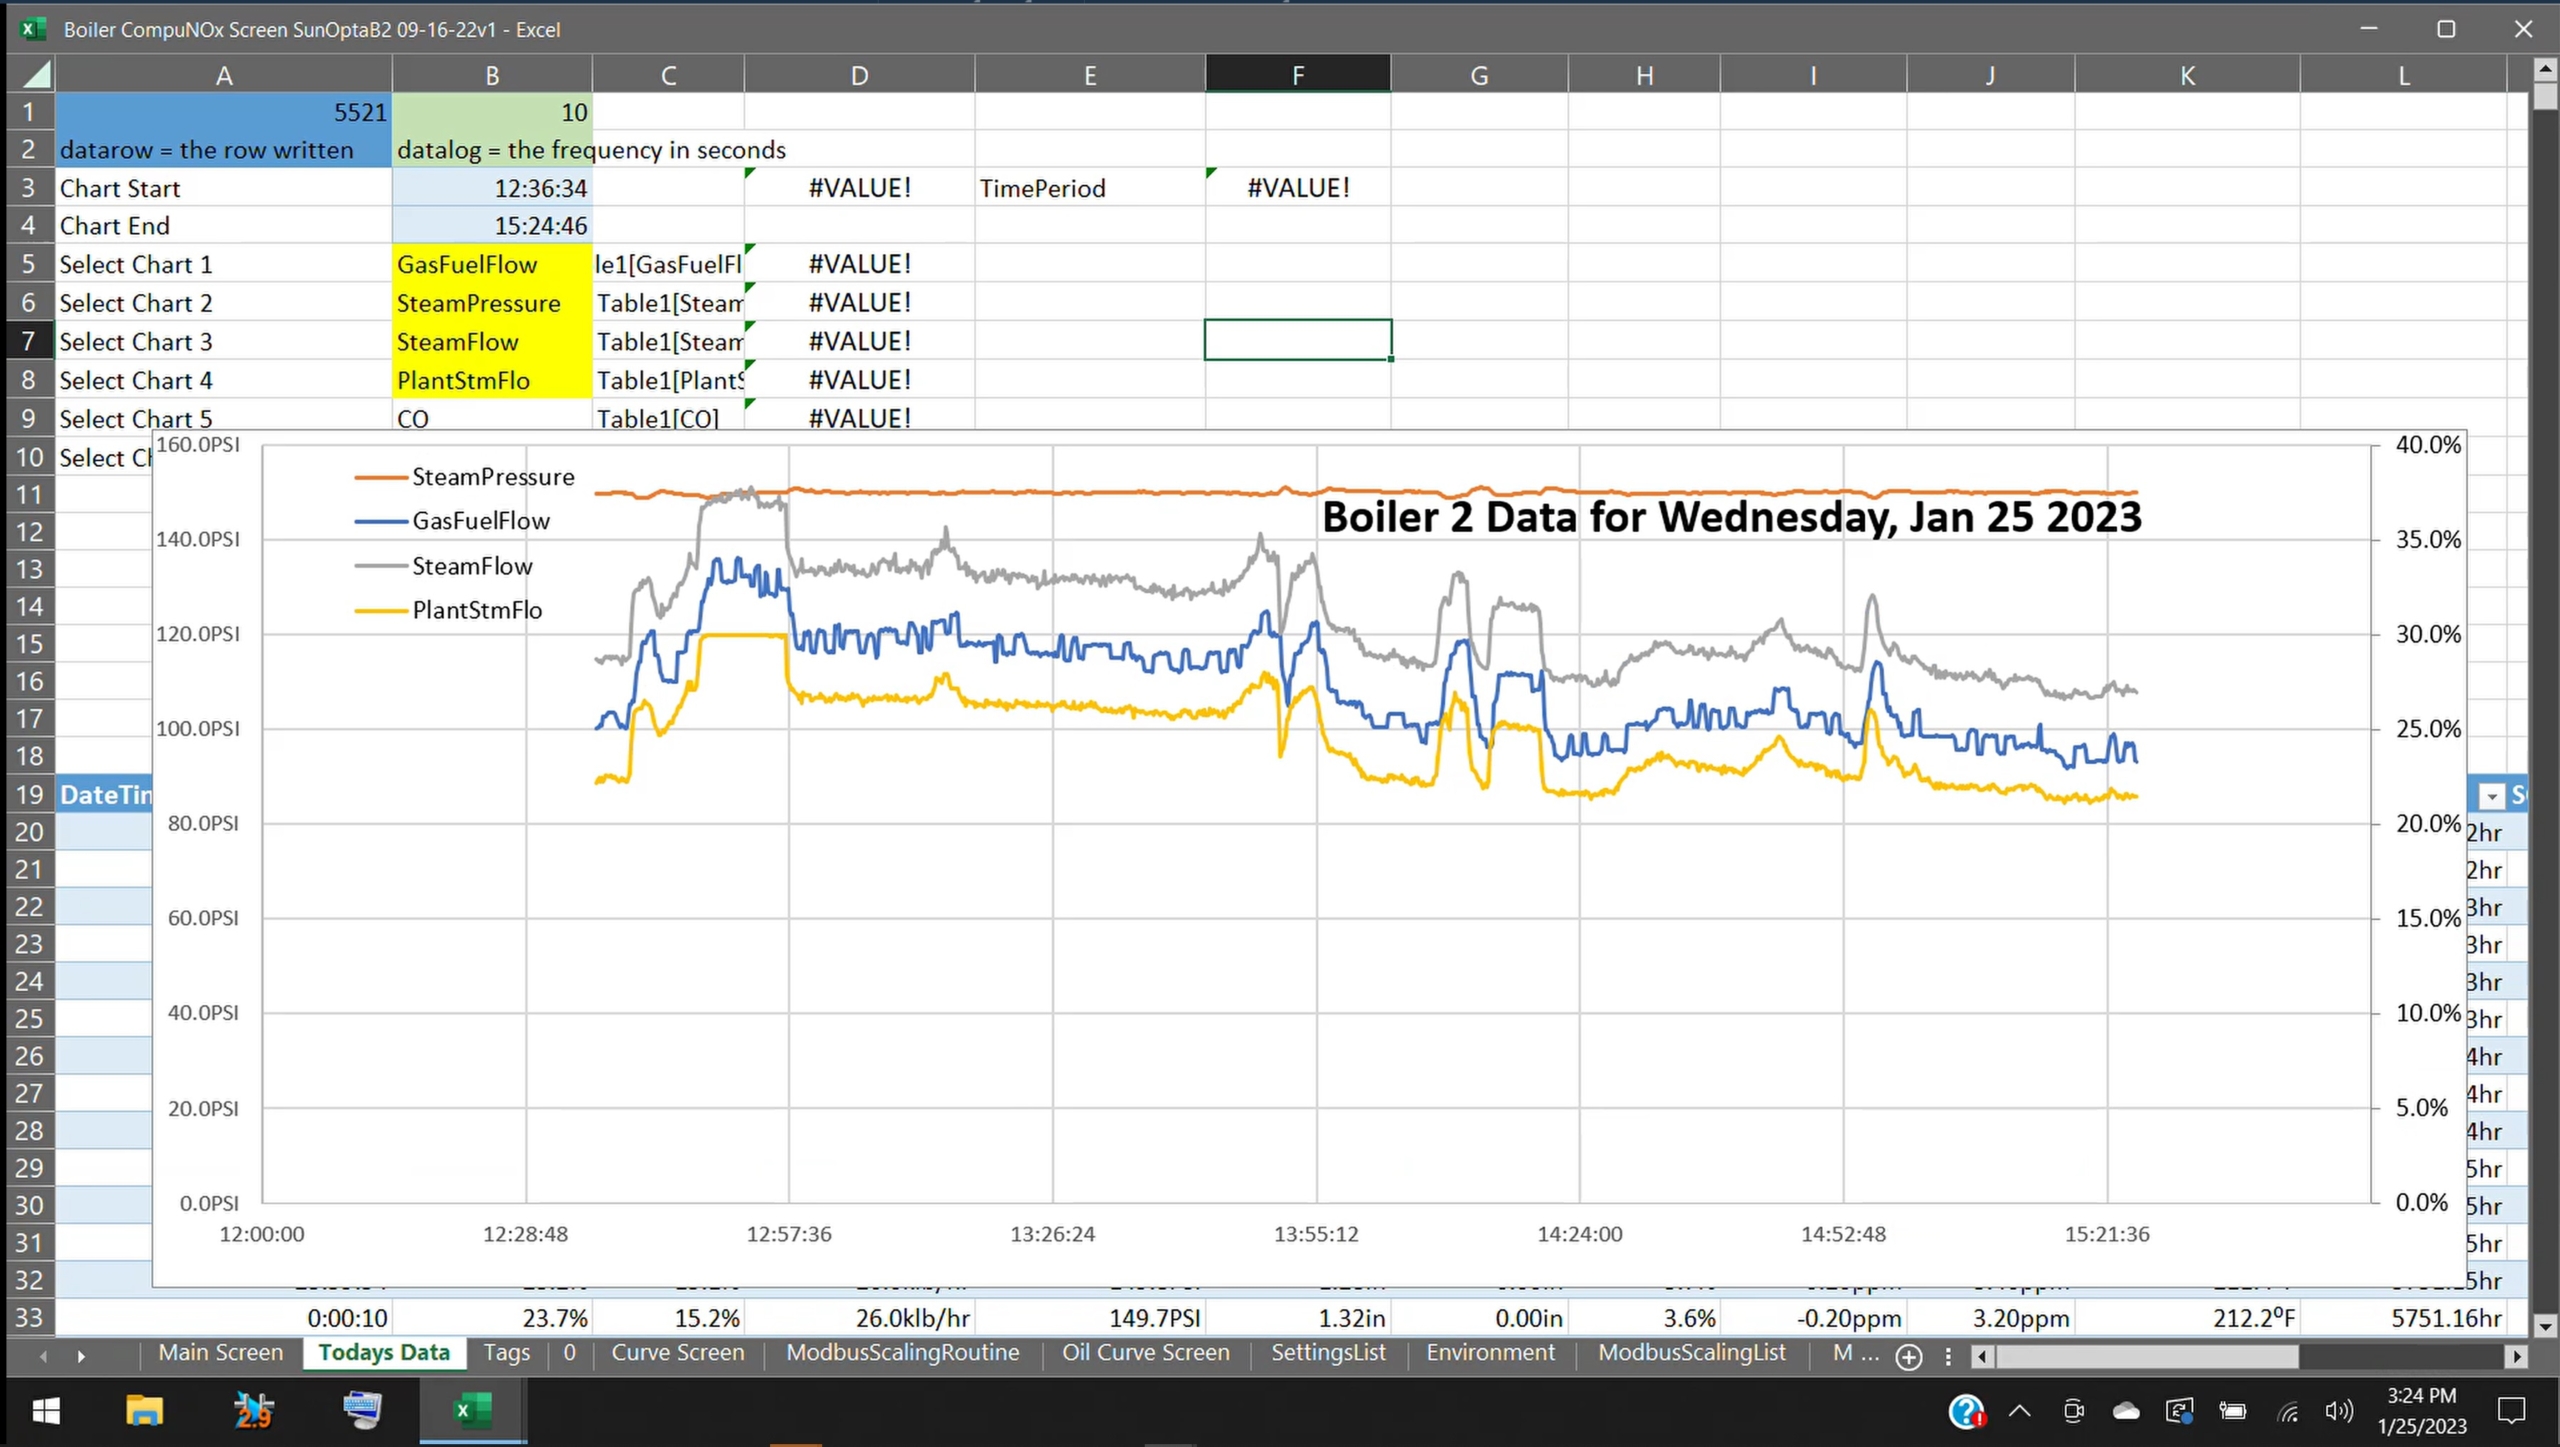Click next sheet navigation arrow
The height and width of the screenshot is (1447, 2560).
pos(81,1356)
